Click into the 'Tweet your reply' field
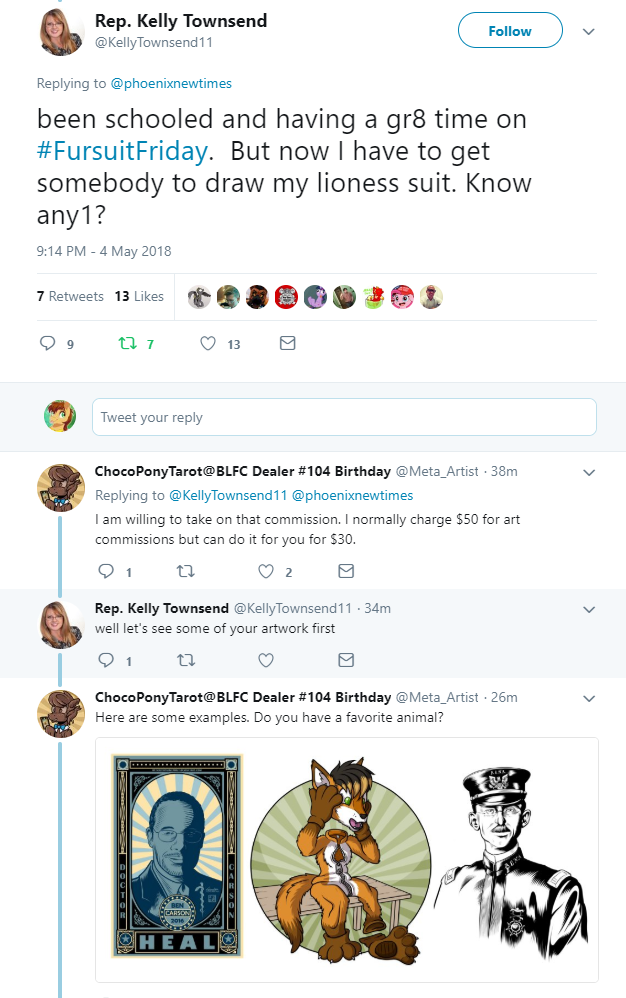 click(344, 417)
